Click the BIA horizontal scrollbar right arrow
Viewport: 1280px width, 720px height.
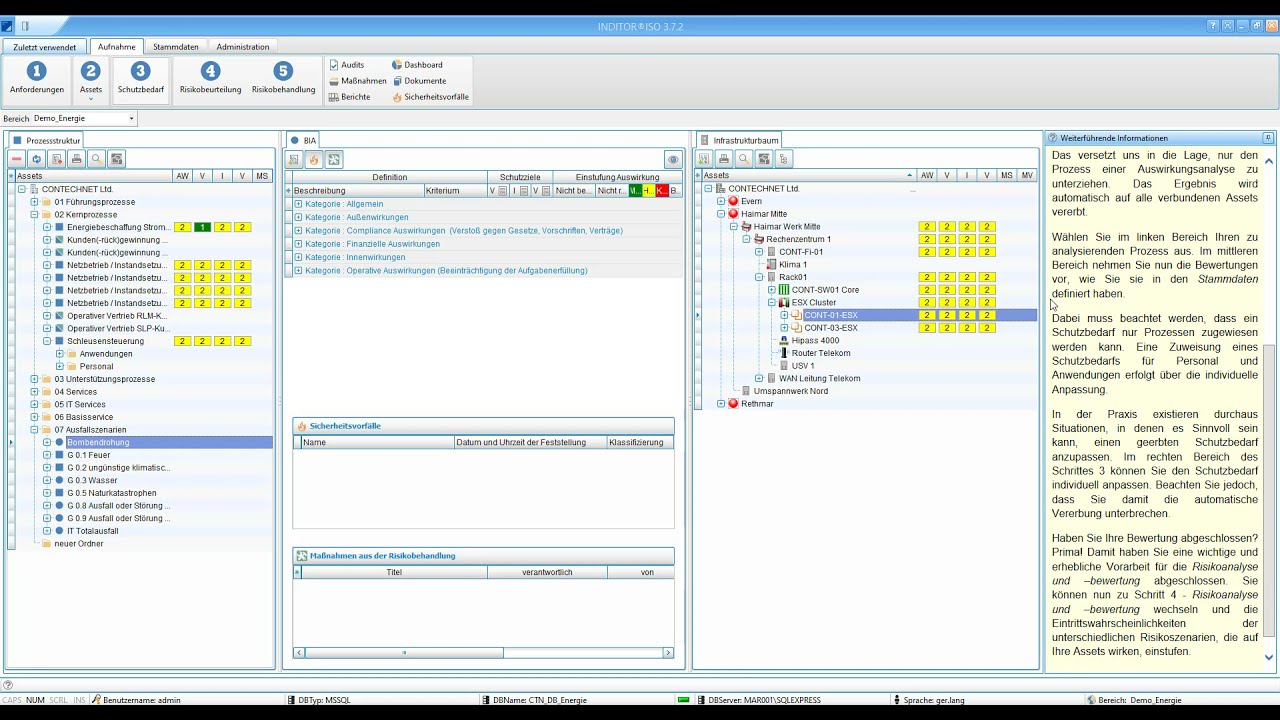668,653
